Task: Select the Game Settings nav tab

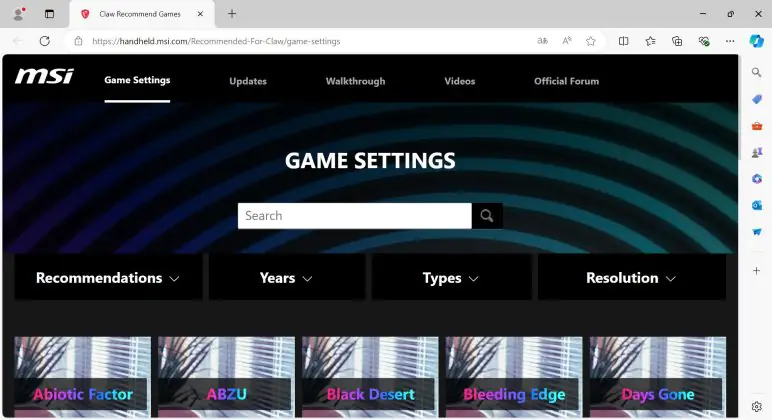Action: pos(137,80)
